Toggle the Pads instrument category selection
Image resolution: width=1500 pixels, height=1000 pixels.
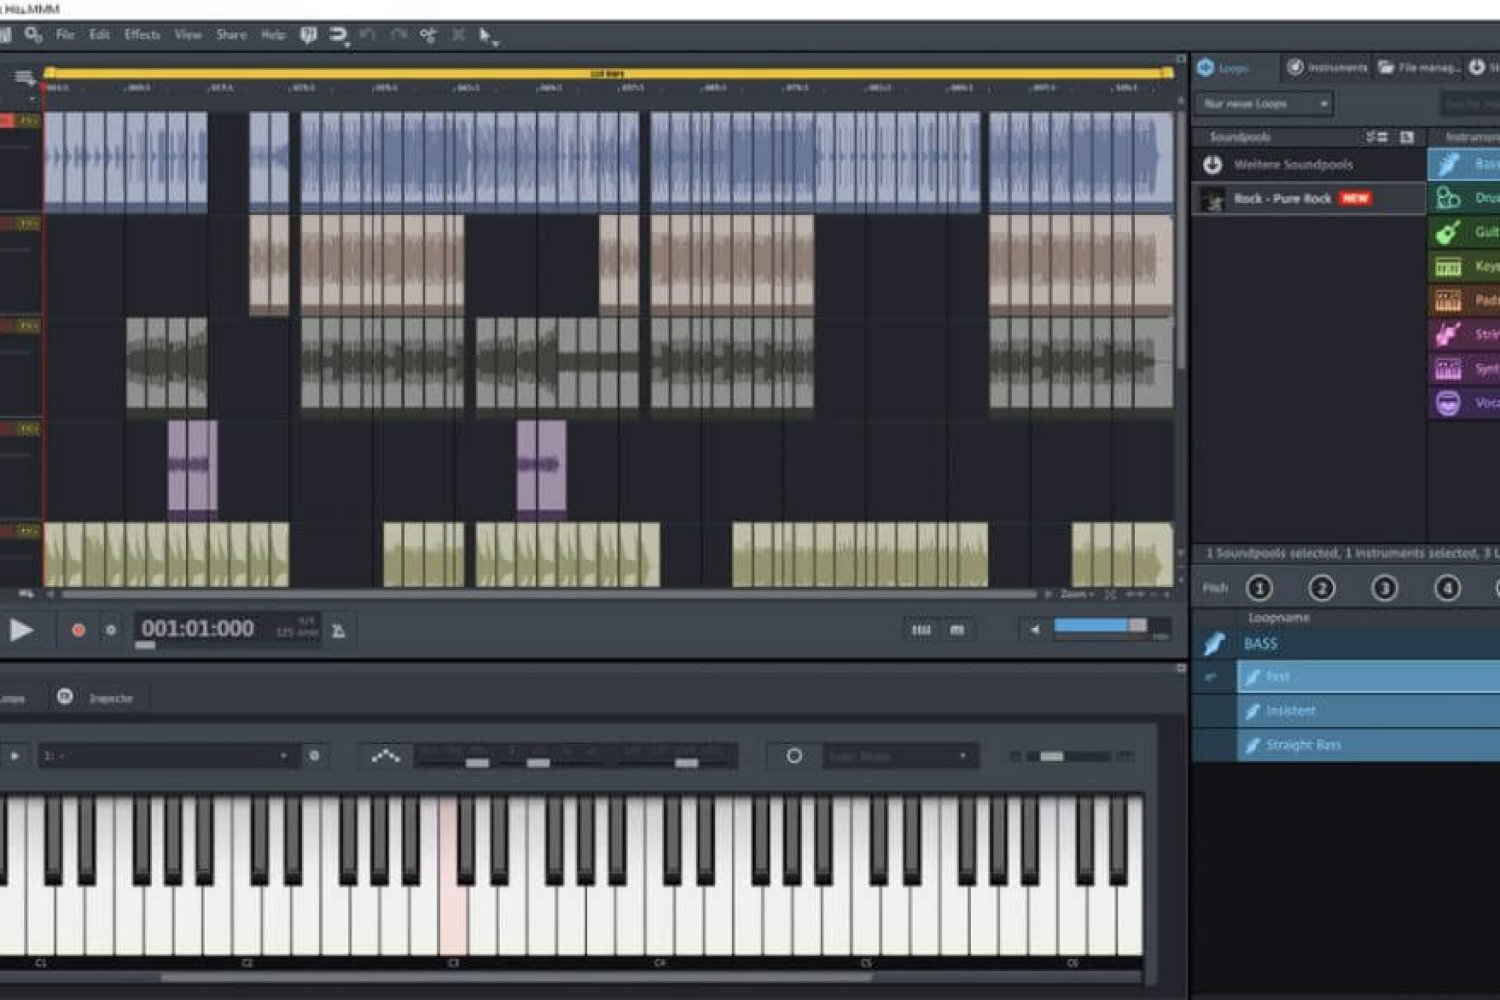(1470, 301)
